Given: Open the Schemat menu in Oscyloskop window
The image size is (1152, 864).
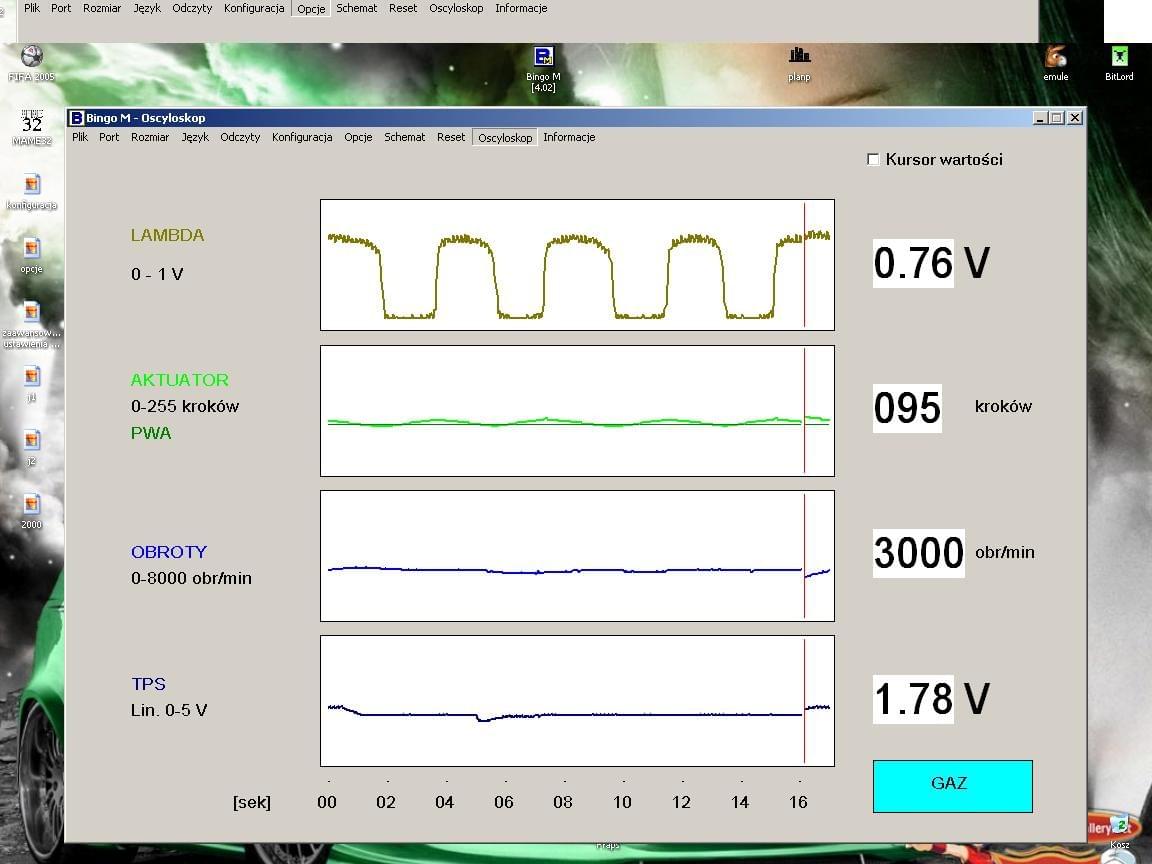Looking at the screenshot, I should pyautogui.click(x=405, y=138).
